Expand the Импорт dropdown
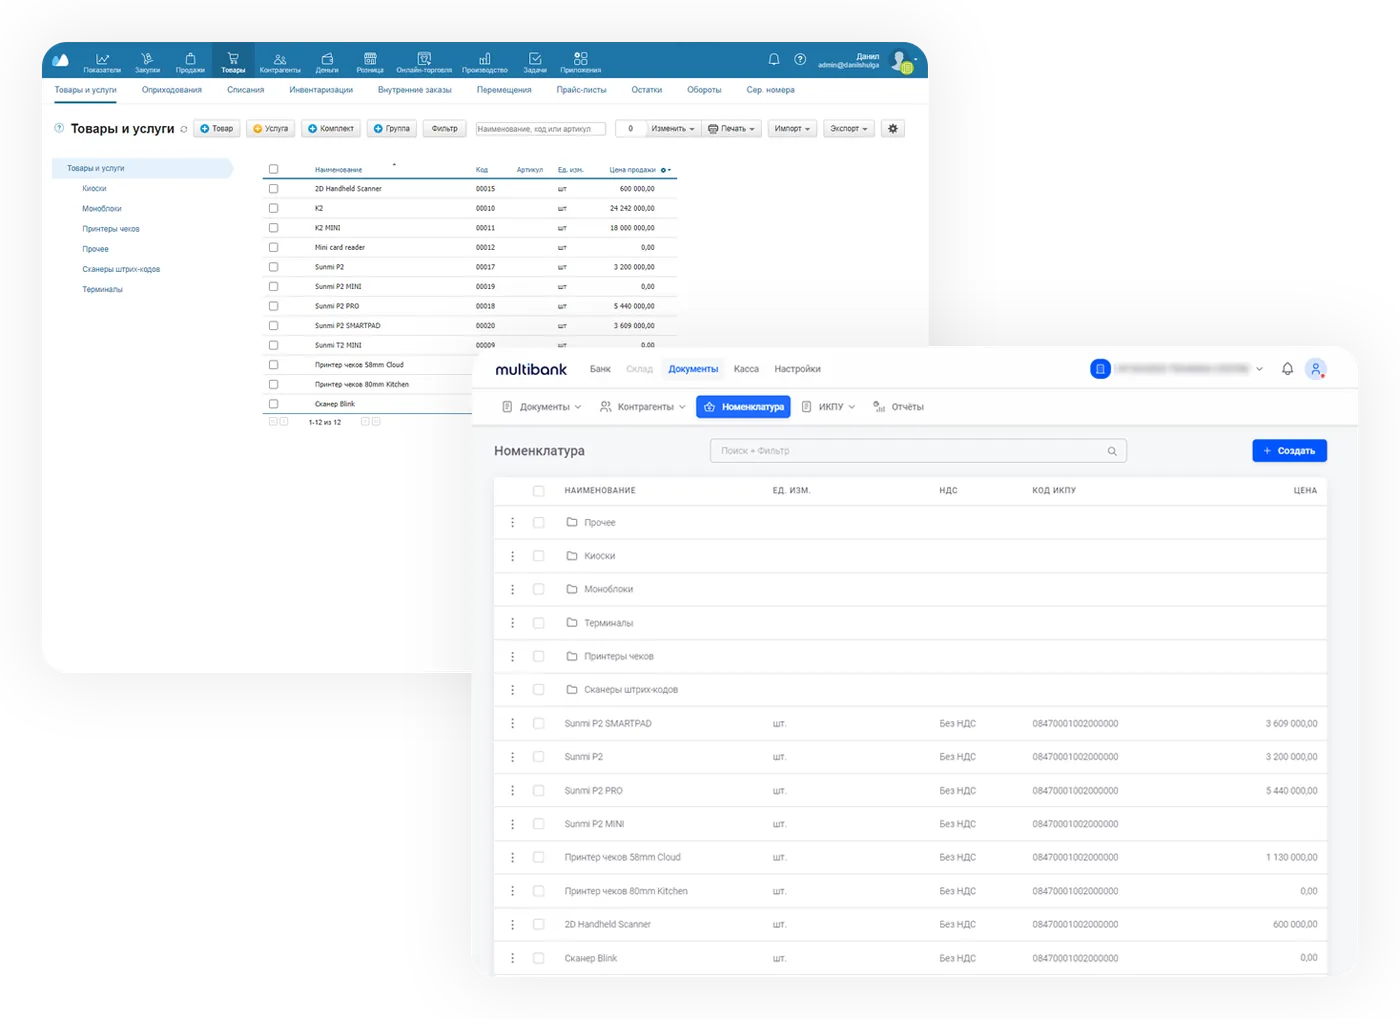1400x1019 pixels. (x=793, y=129)
